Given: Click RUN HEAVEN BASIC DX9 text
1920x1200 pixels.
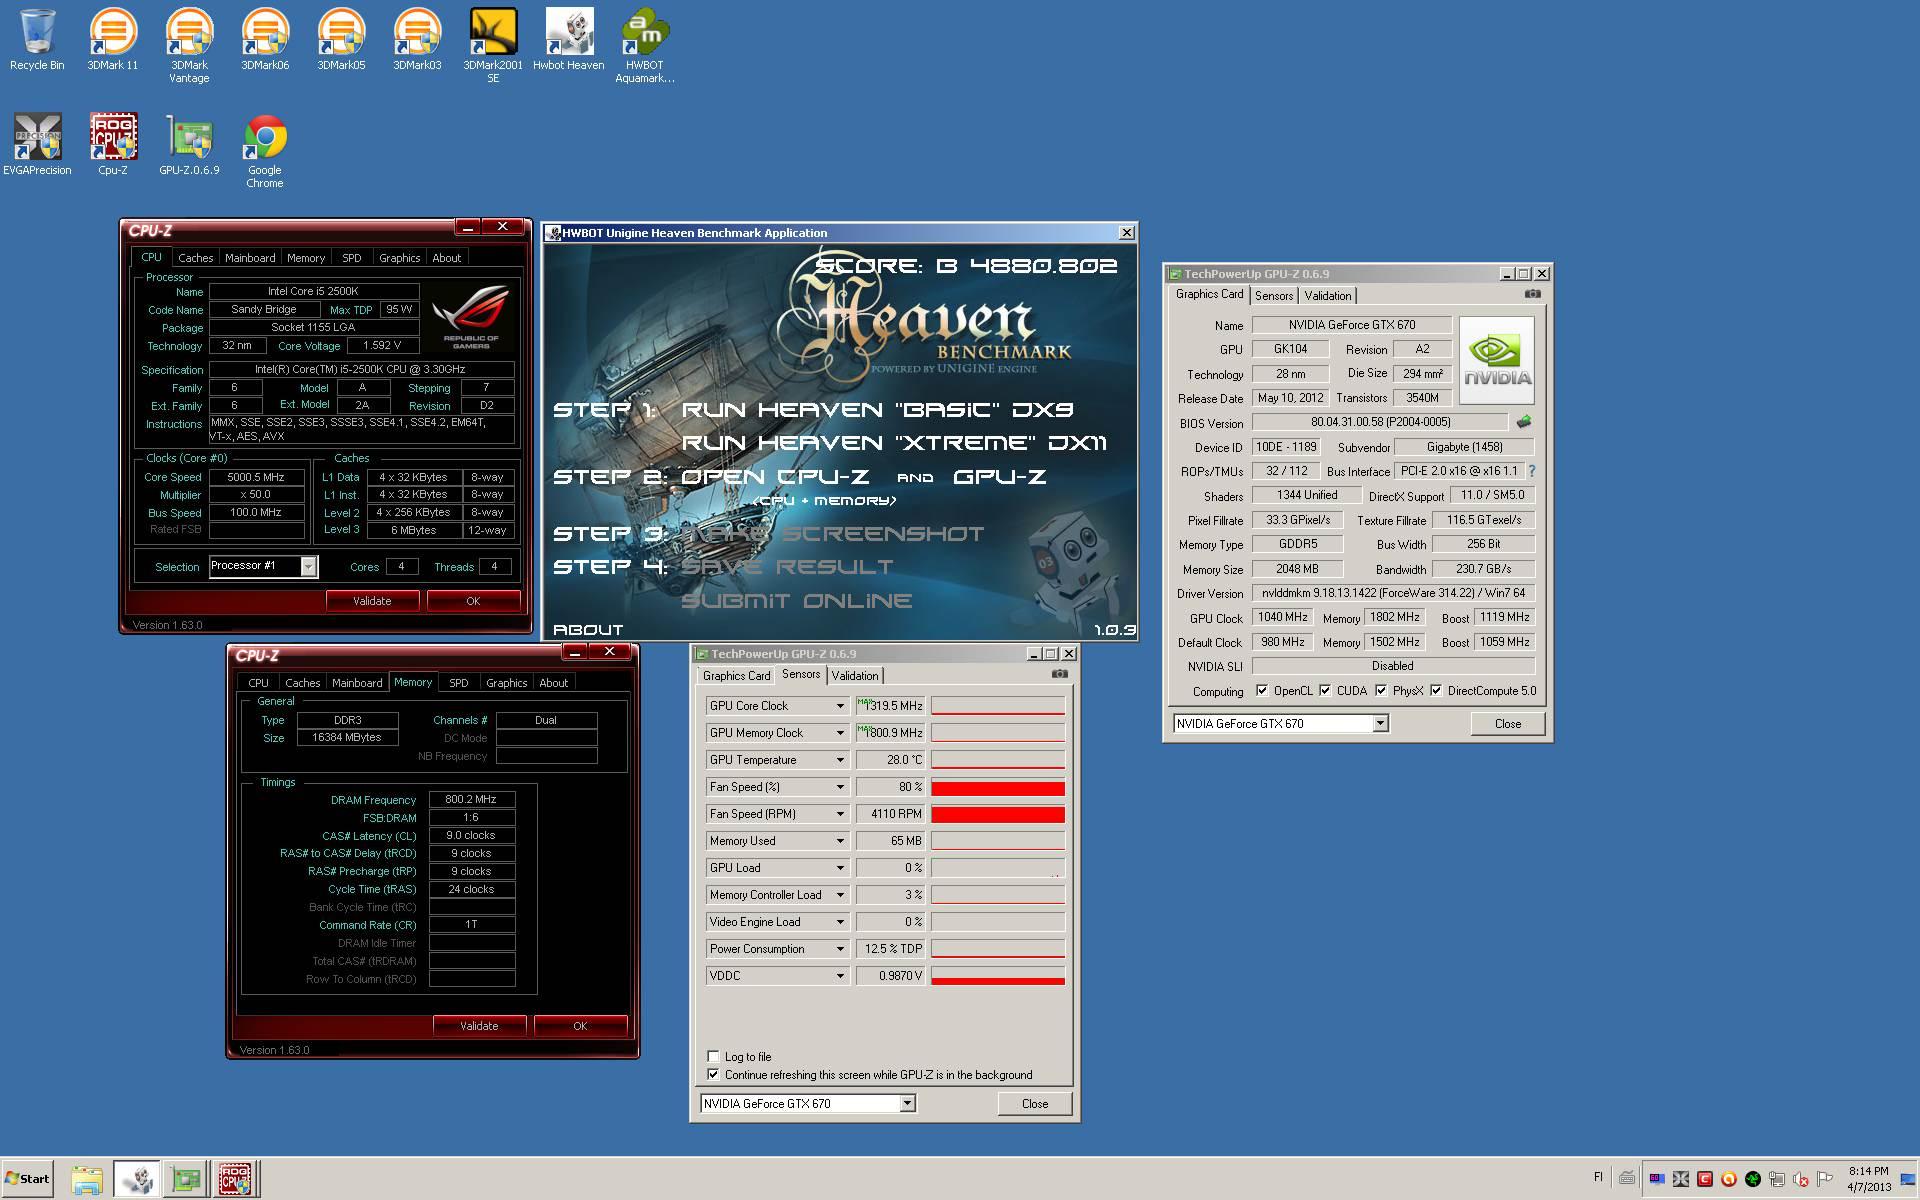Looking at the screenshot, I should pyautogui.click(x=877, y=409).
